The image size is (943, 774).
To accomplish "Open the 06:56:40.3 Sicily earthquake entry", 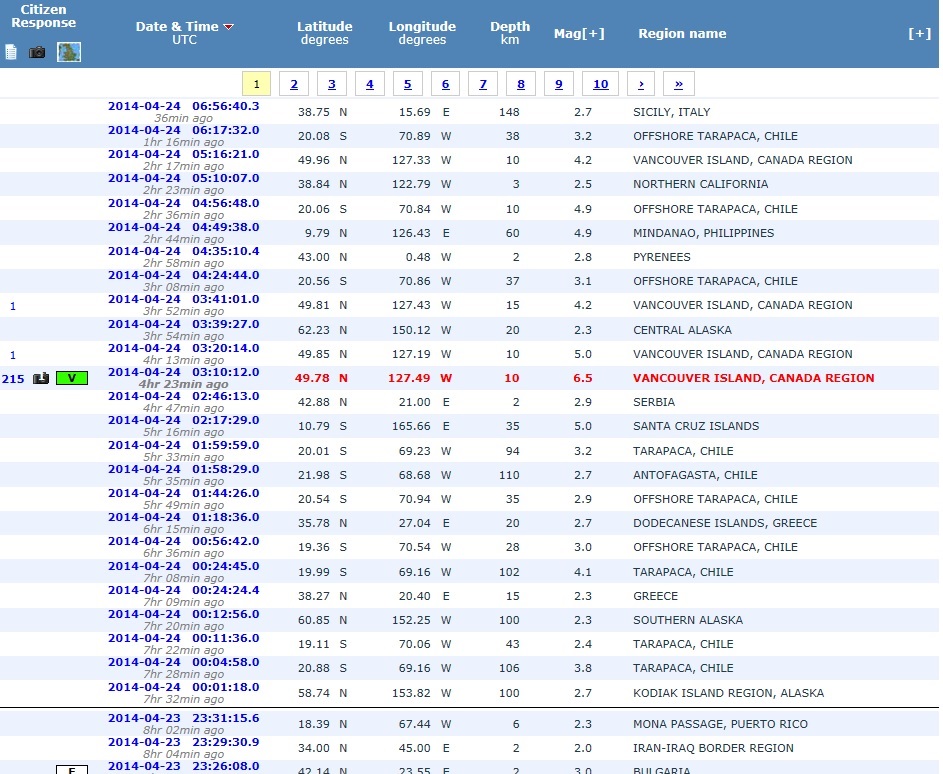I will pos(183,106).
